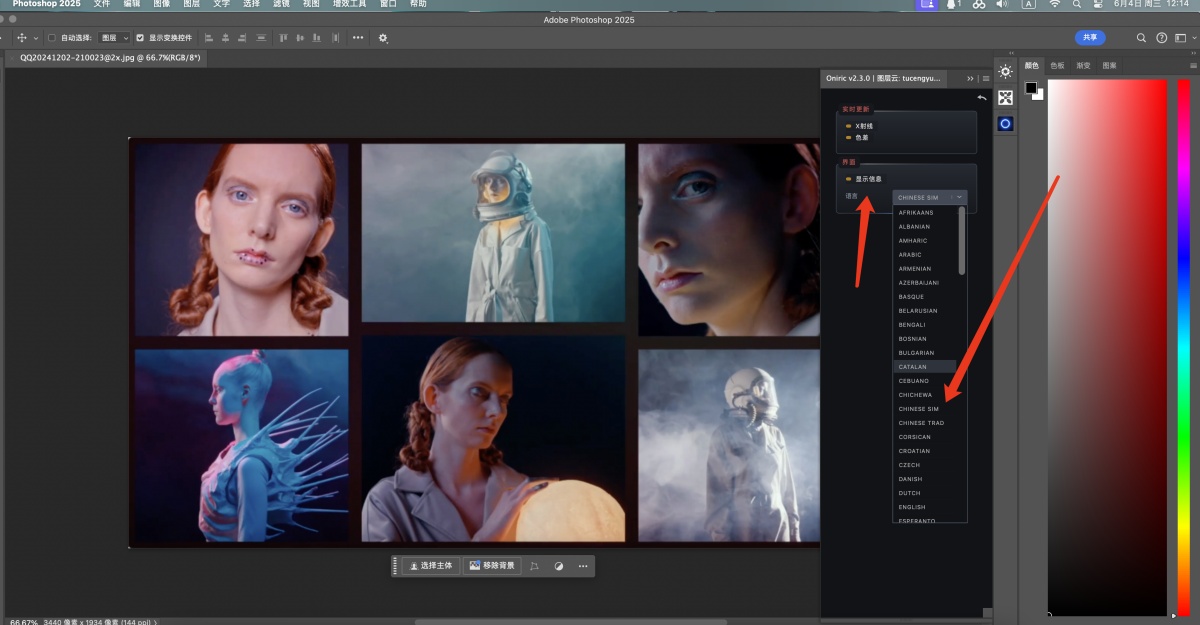
Task: Switch to the 色板 tab
Action: (1058, 65)
